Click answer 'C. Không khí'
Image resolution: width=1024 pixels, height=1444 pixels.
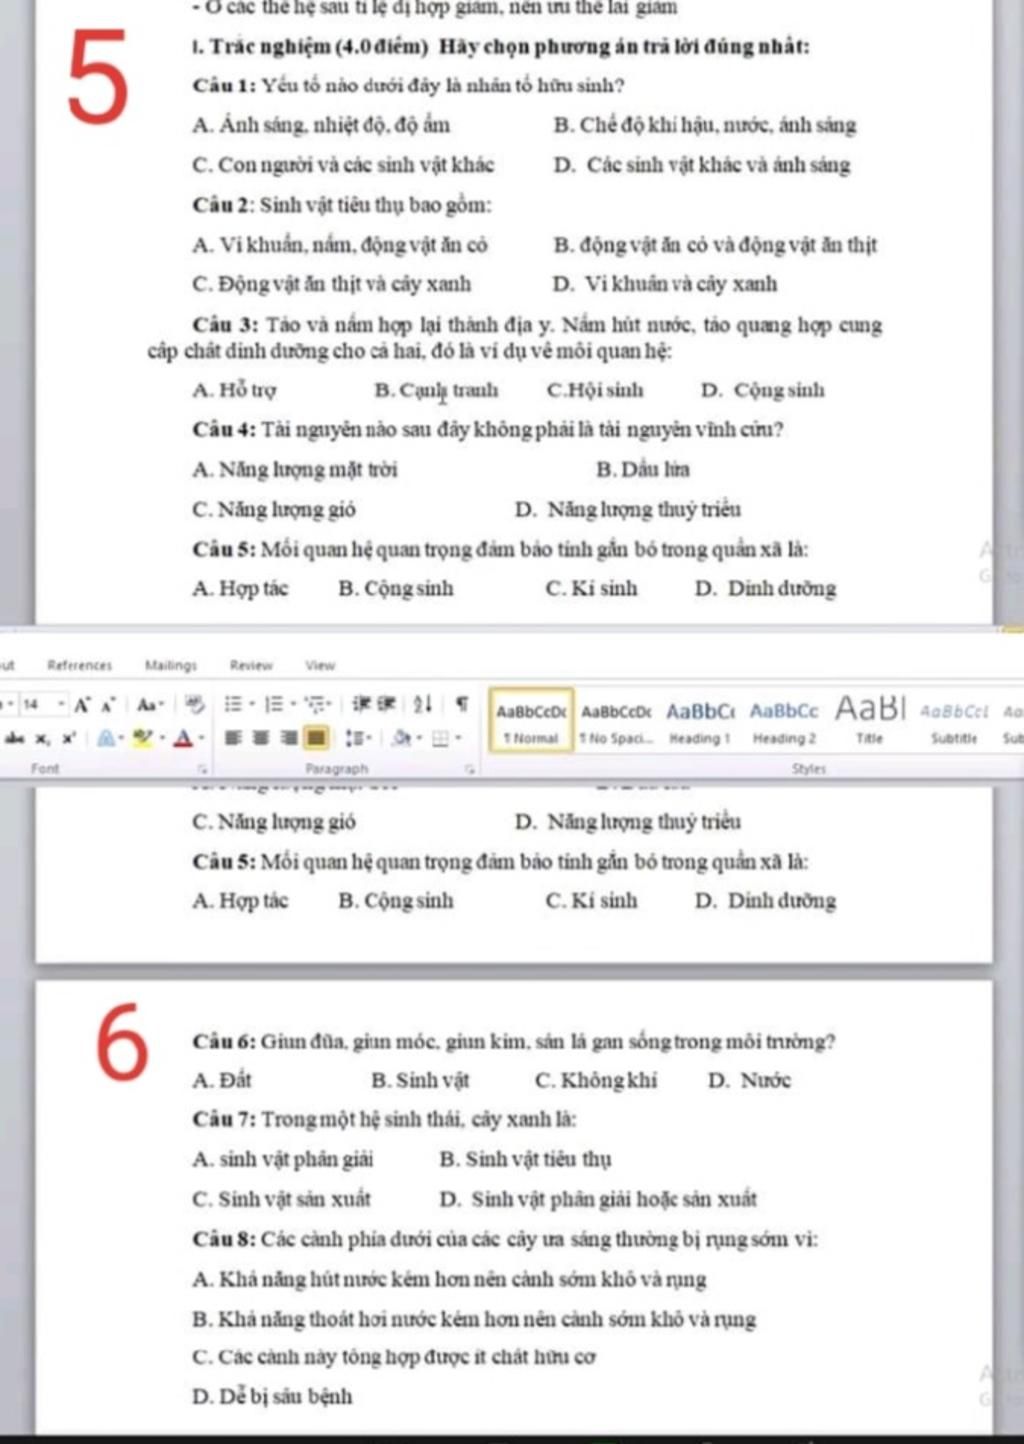coord(596,1080)
